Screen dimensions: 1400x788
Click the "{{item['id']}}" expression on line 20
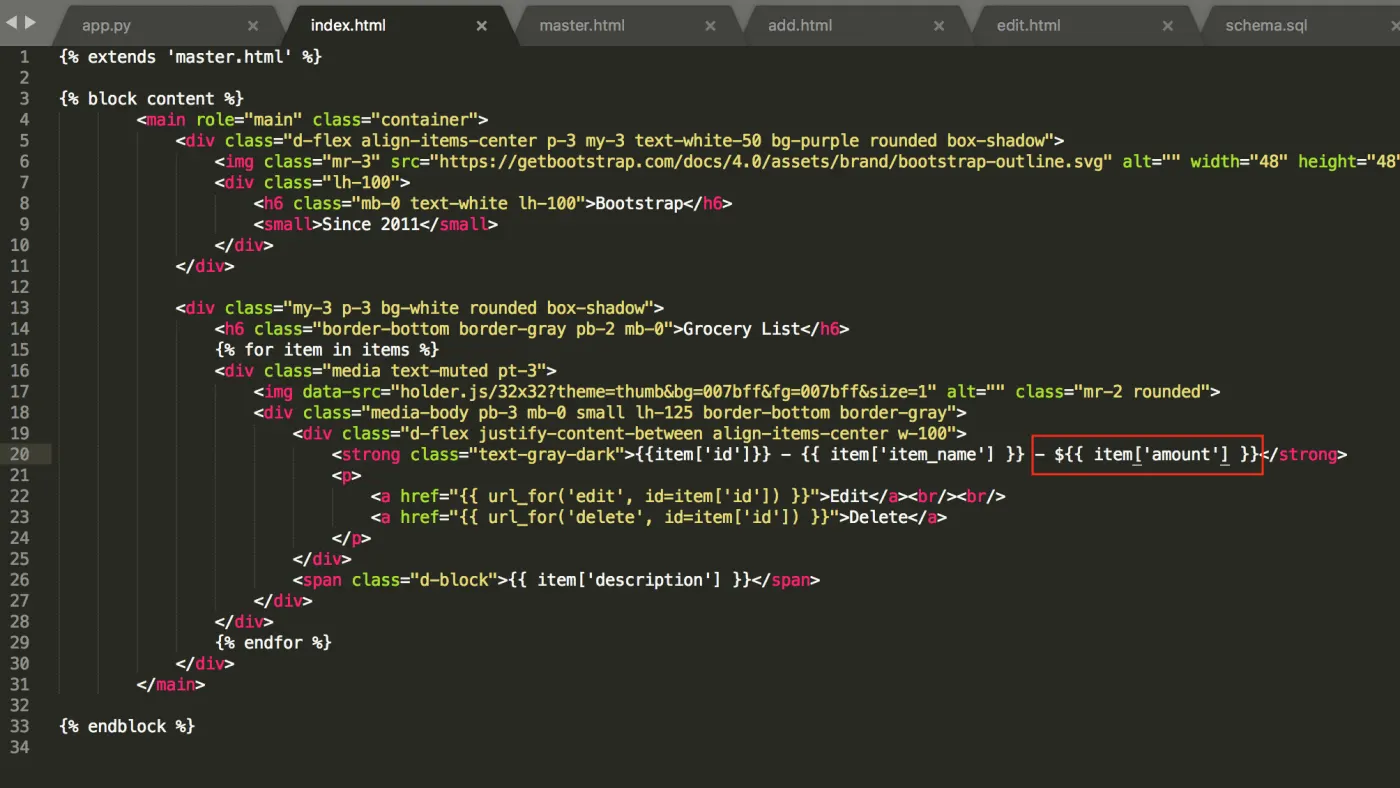[x=703, y=454]
